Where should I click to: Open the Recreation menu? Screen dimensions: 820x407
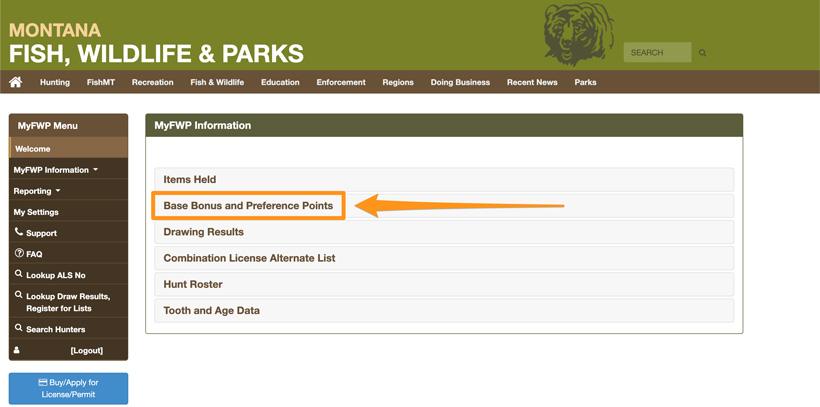pyautogui.click(x=153, y=82)
